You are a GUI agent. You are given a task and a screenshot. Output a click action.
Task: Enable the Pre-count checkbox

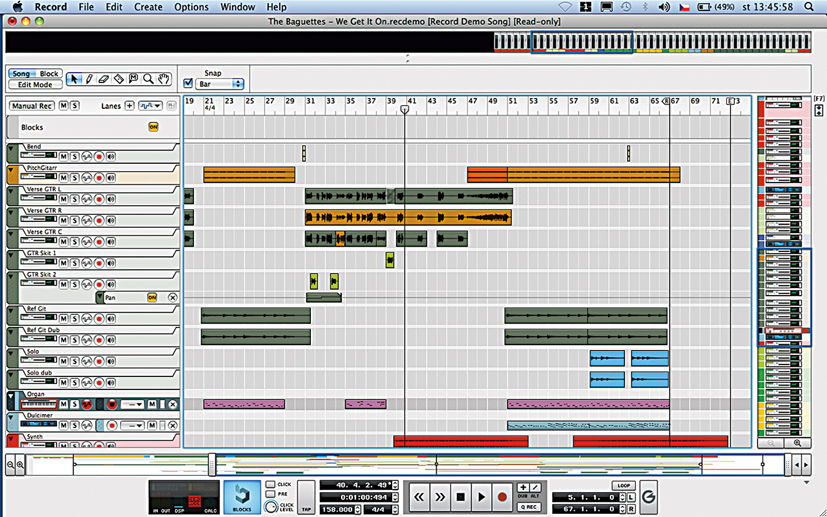click(x=270, y=494)
